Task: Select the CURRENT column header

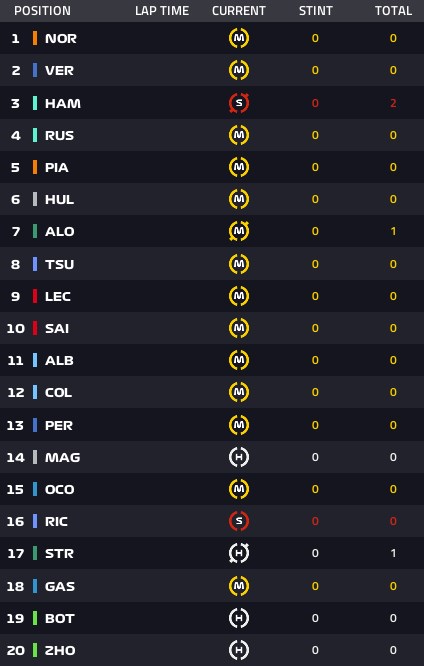Action: coord(239,11)
